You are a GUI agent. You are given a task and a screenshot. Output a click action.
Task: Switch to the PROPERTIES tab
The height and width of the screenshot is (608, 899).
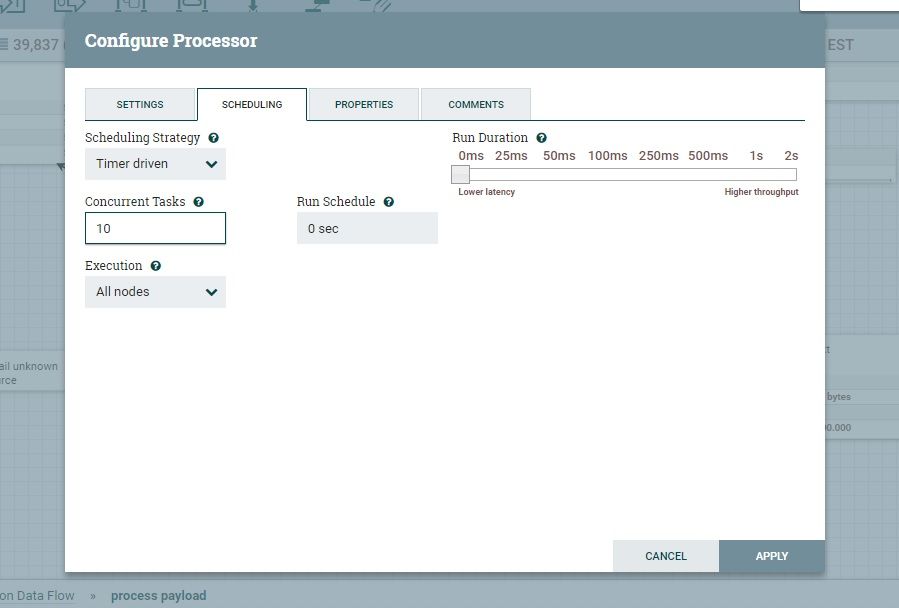point(364,104)
